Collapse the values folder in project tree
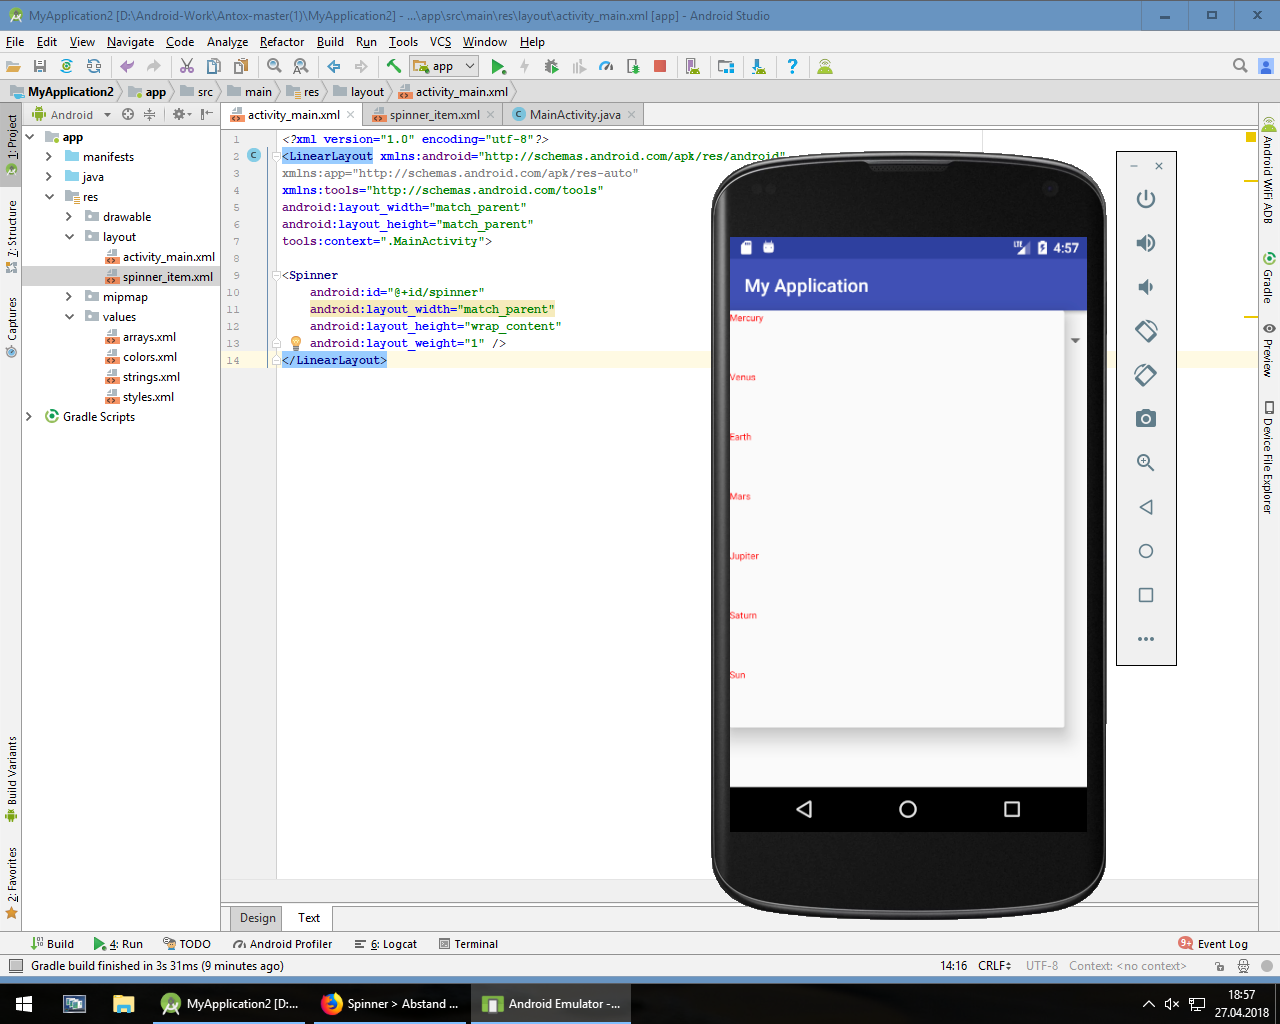The height and width of the screenshot is (1024, 1280). (x=69, y=317)
